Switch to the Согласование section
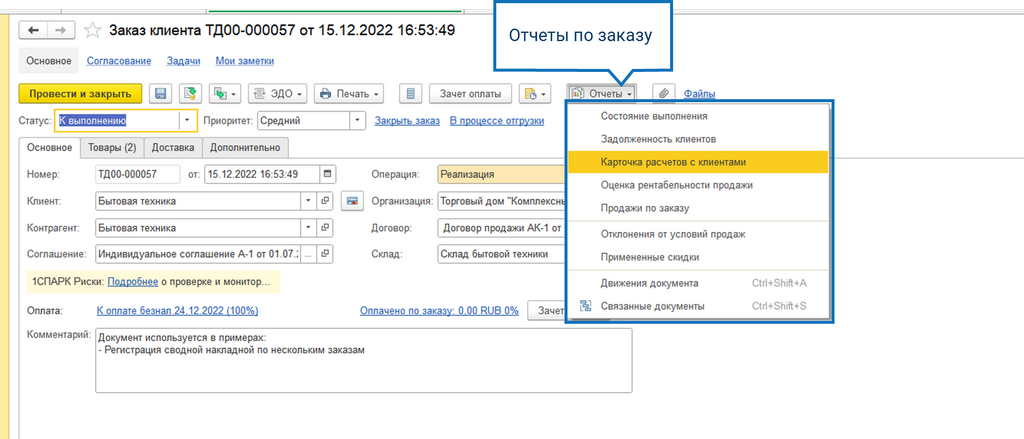 coord(119,61)
